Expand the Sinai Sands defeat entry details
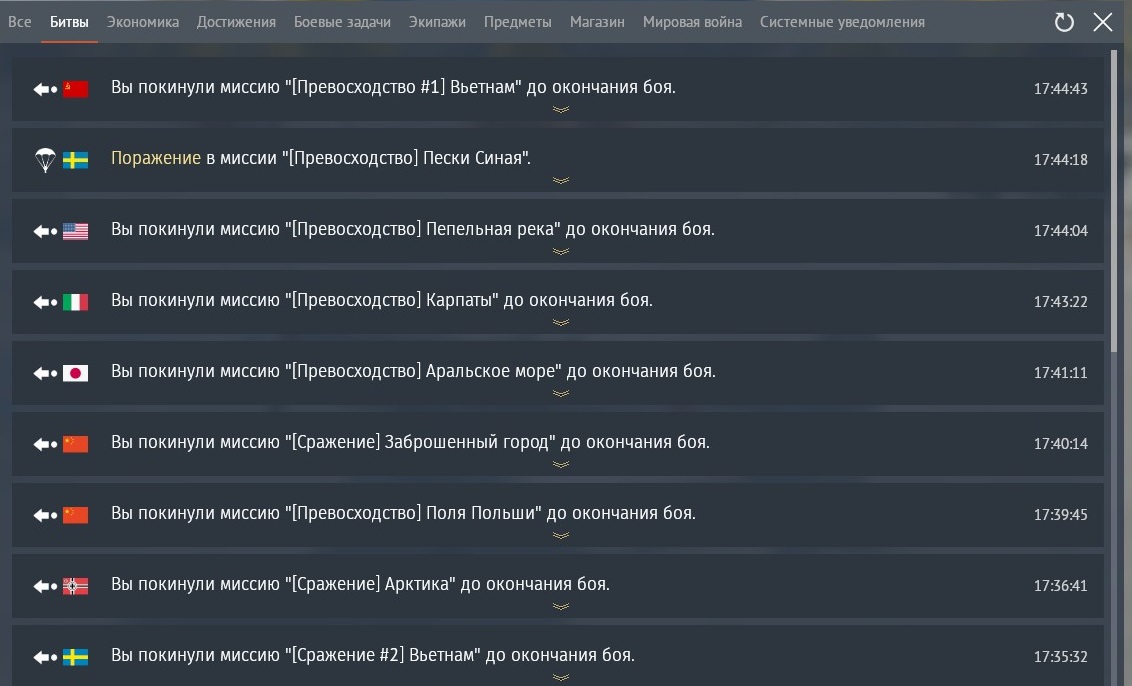This screenshot has height=686, width=1132. tap(561, 181)
